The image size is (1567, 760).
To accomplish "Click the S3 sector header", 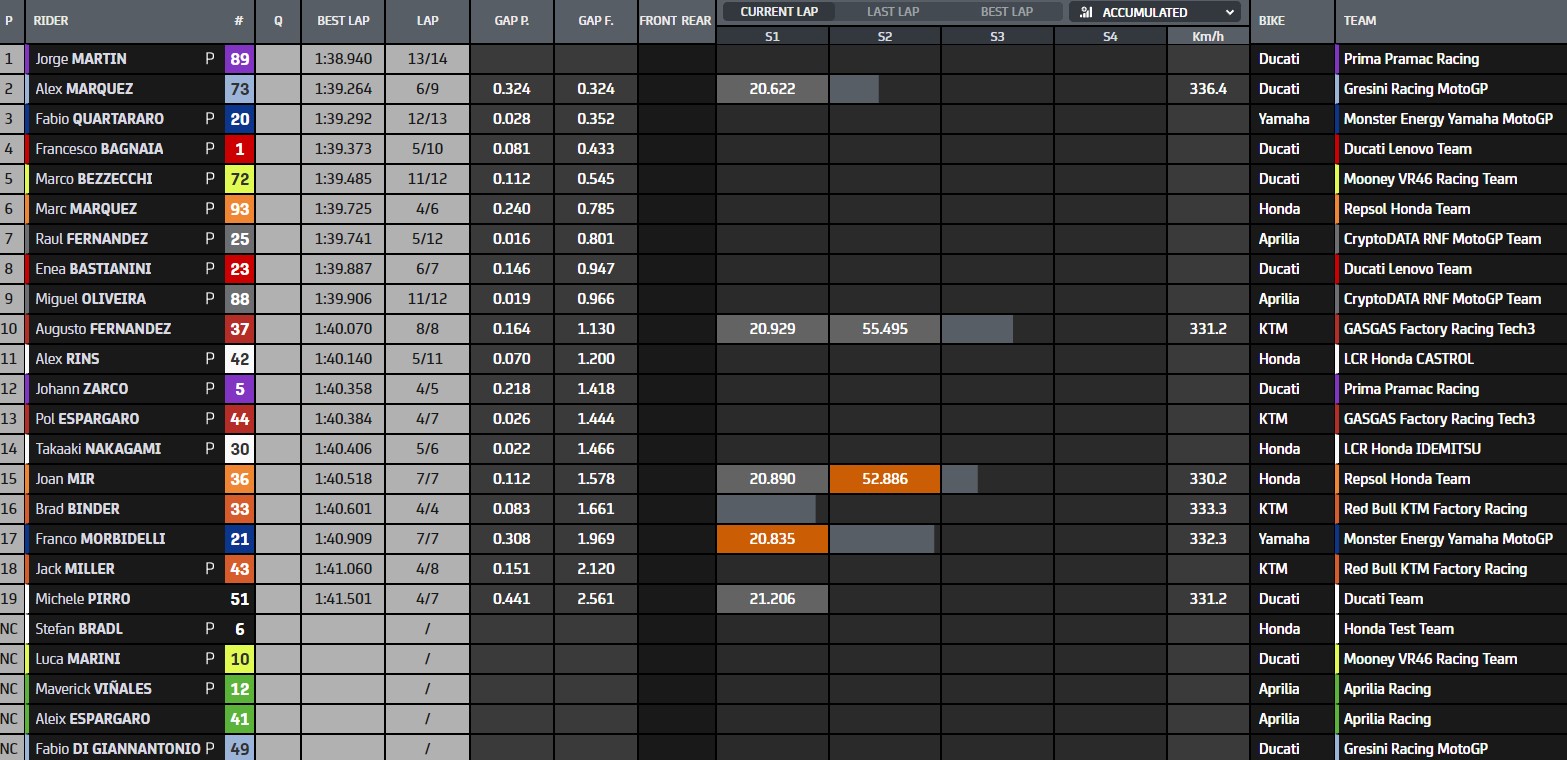I will (x=997, y=35).
